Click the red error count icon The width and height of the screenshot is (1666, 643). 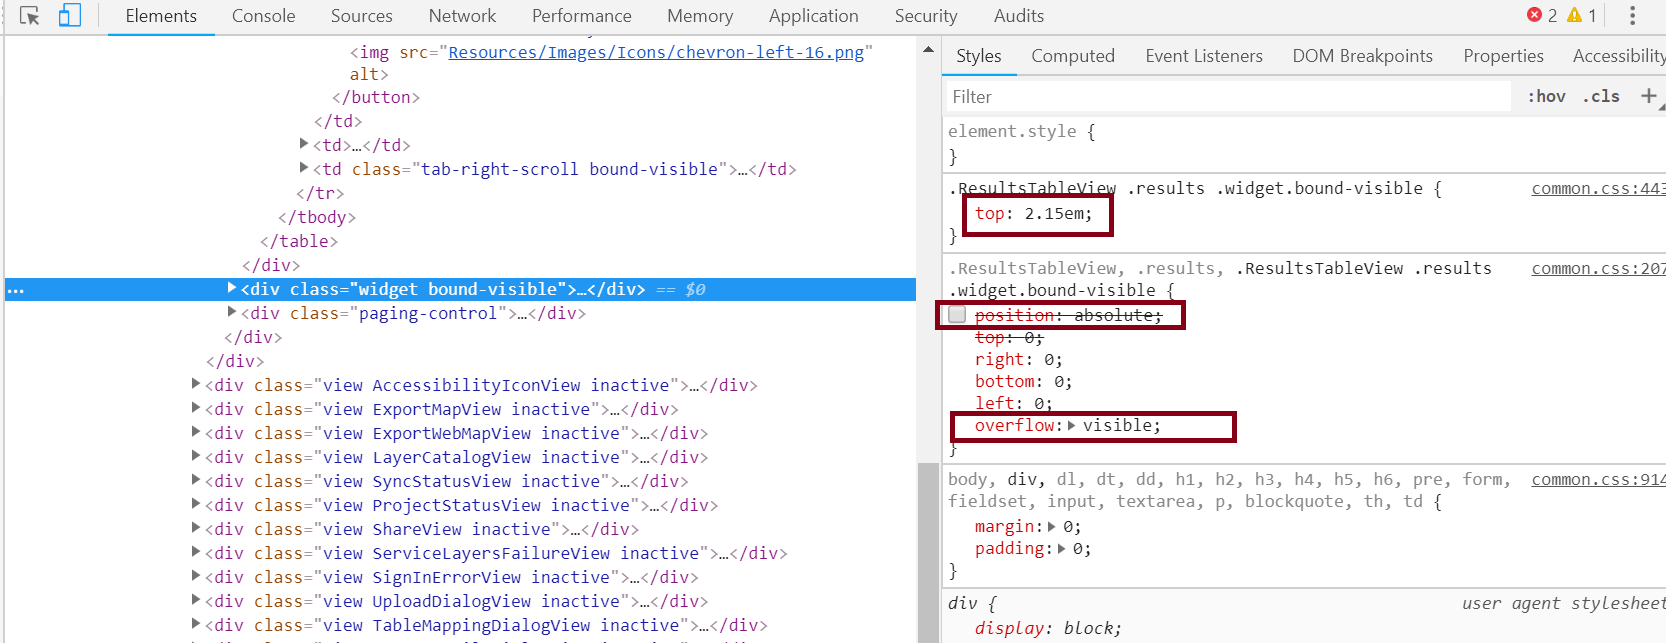coord(1534,15)
